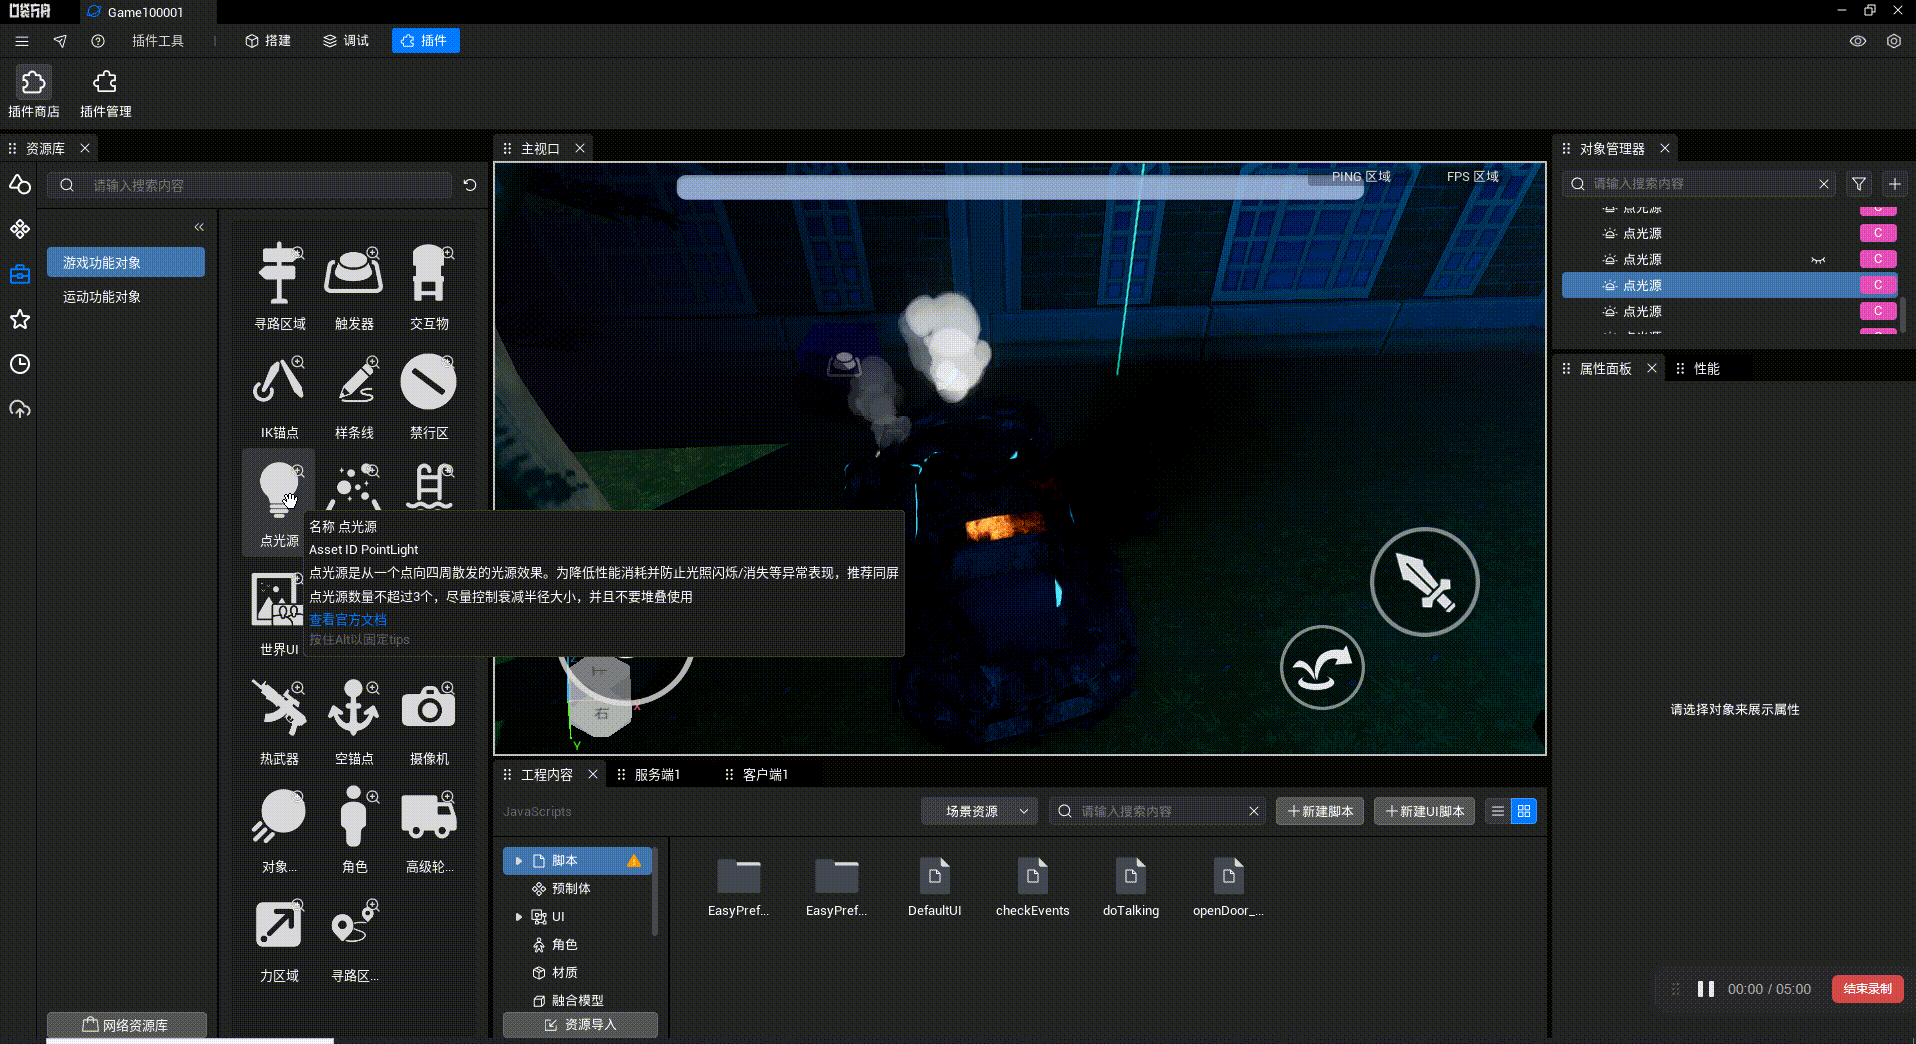Expand the UI tree node
The height and width of the screenshot is (1044, 1916).
pos(518,917)
